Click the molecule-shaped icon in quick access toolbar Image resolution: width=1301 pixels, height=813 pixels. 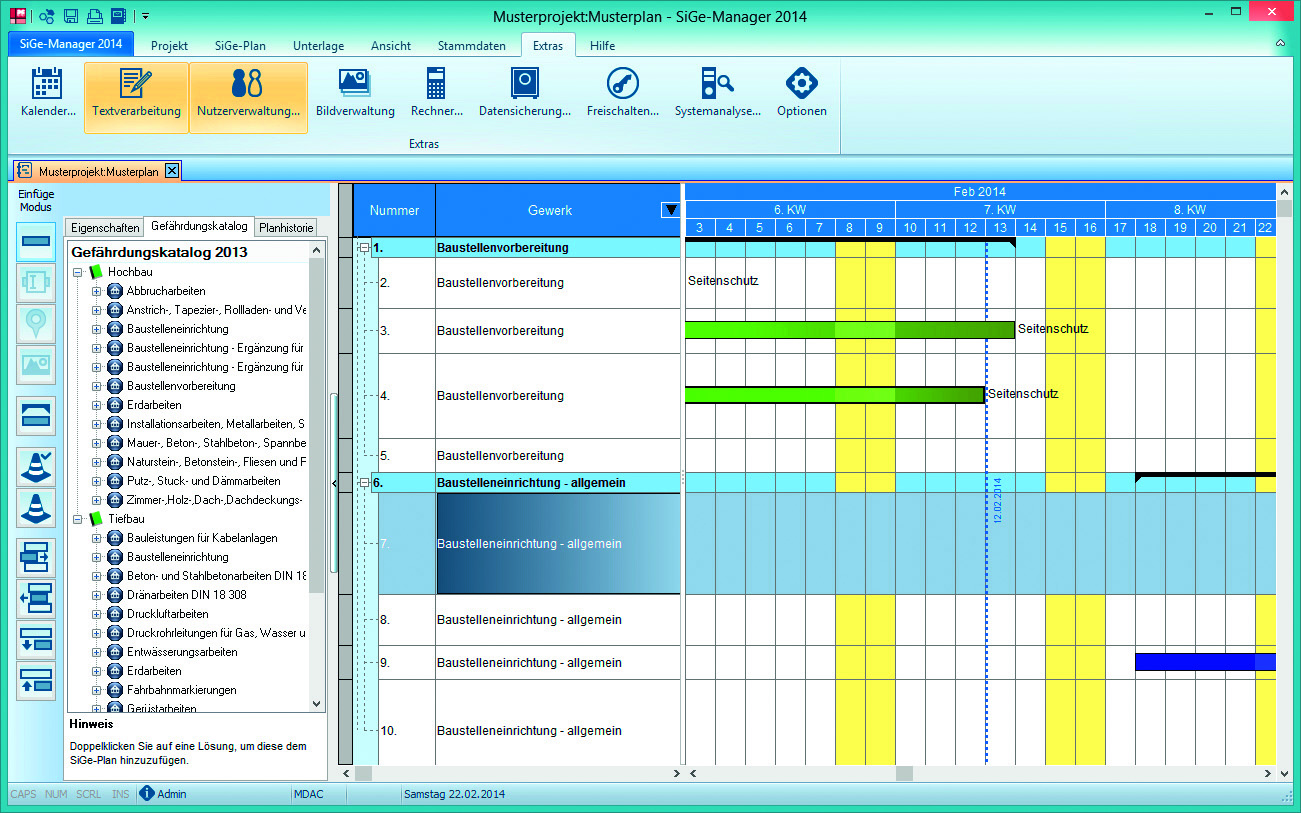click(x=46, y=16)
